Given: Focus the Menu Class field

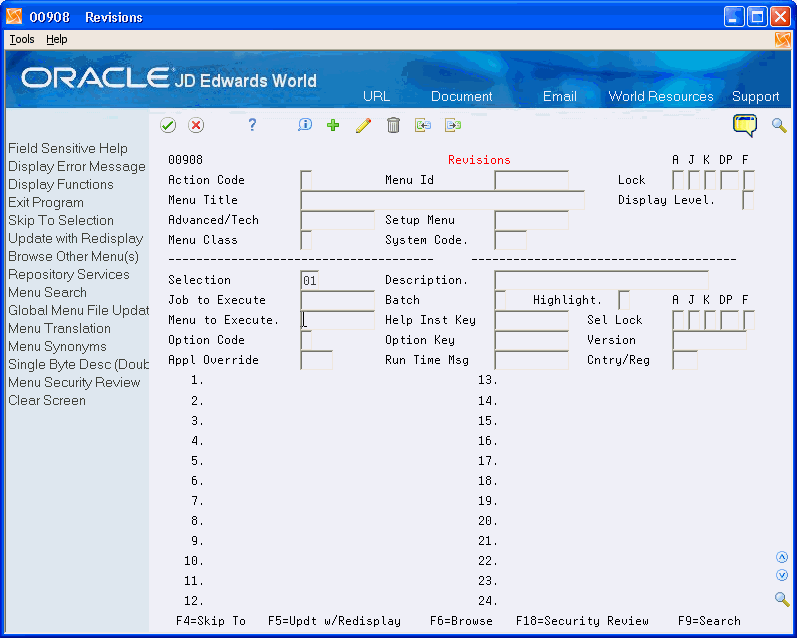Looking at the screenshot, I should coord(306,240).
